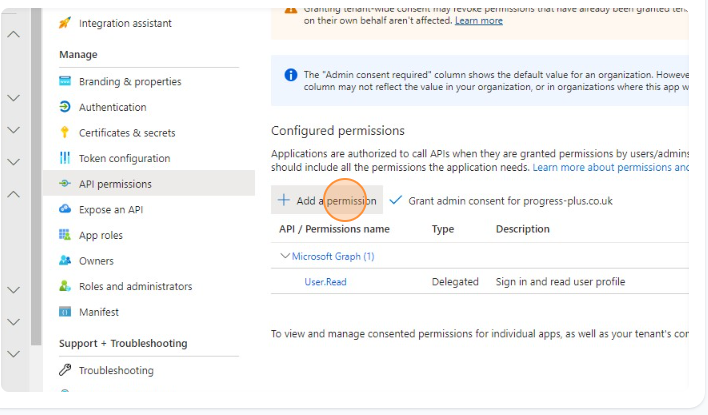This screenshot has height=415, width=708.
Task: Follow the Learn more link in warning banner
Action: [x=478, y=21]
